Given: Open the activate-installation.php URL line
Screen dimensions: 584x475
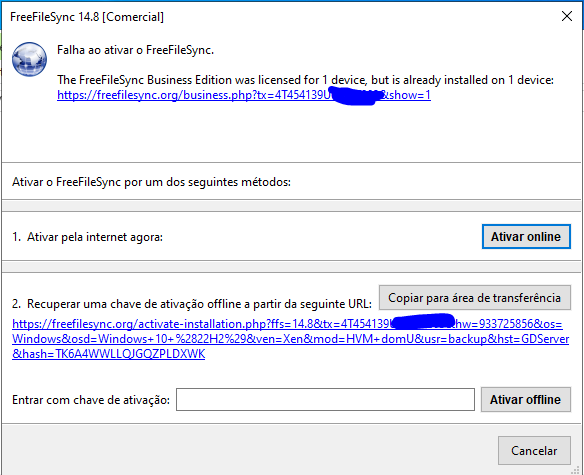Looking at the screenshot, I should 287,324.
